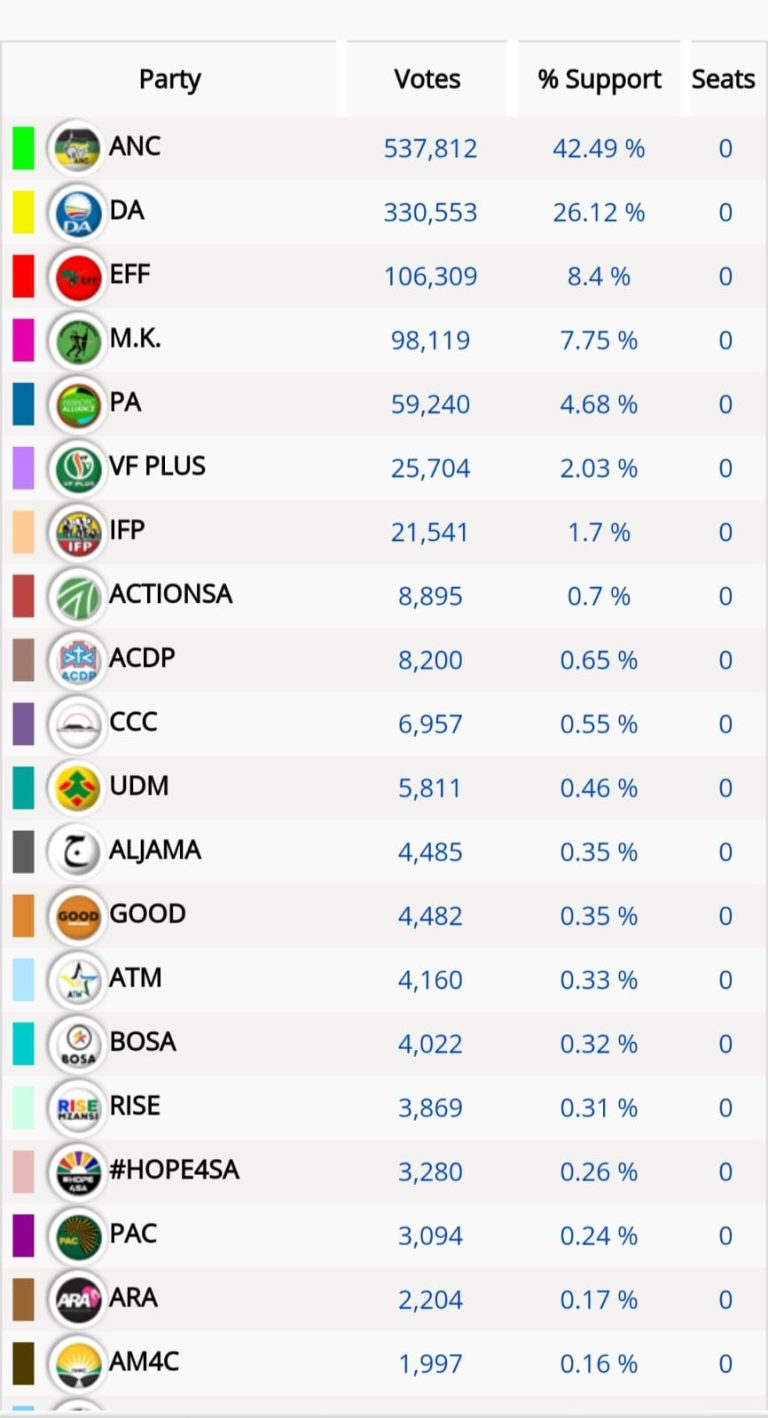
Task: Click DA's 26.12 % support value
Action: coord(599,213)
